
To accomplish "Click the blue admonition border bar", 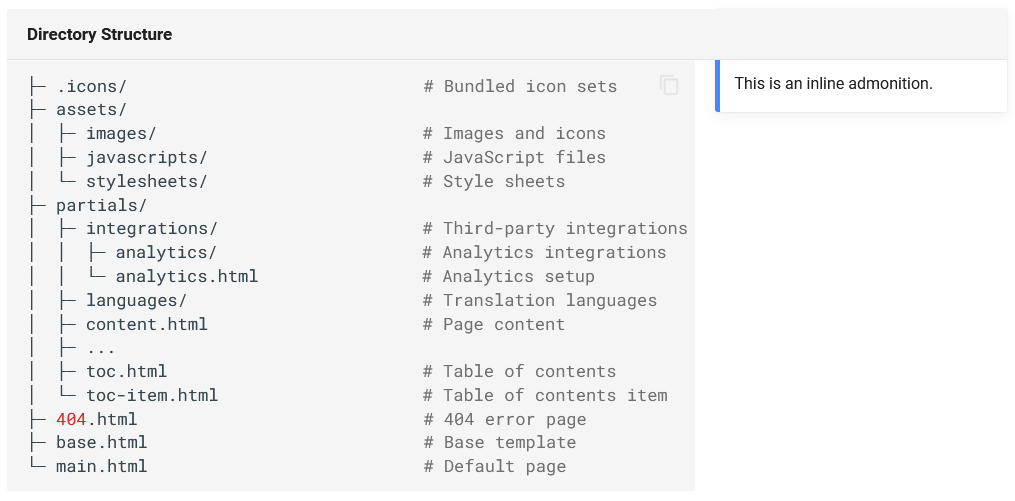I will [717, 85].
